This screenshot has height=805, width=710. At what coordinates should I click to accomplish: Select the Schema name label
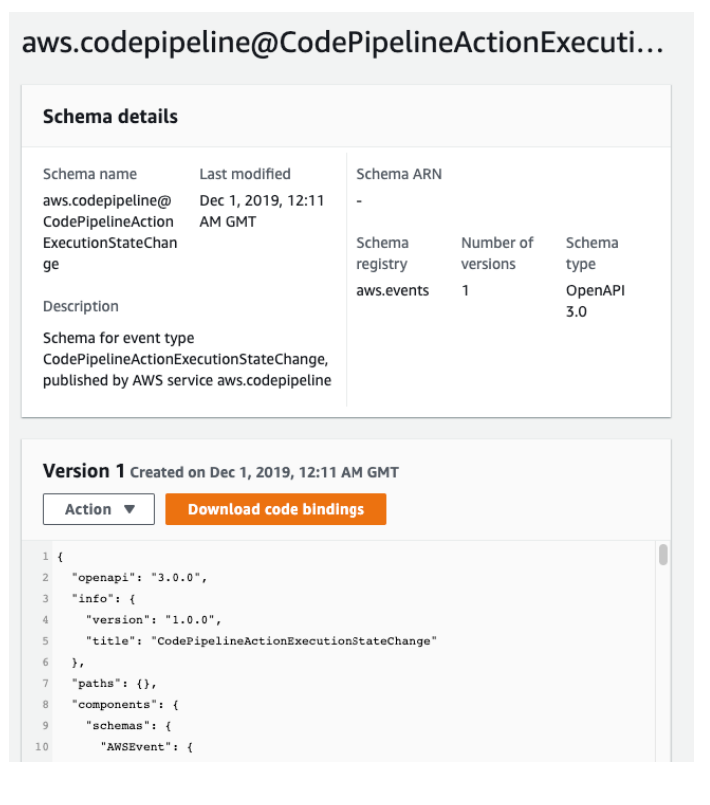coord(90,174)
